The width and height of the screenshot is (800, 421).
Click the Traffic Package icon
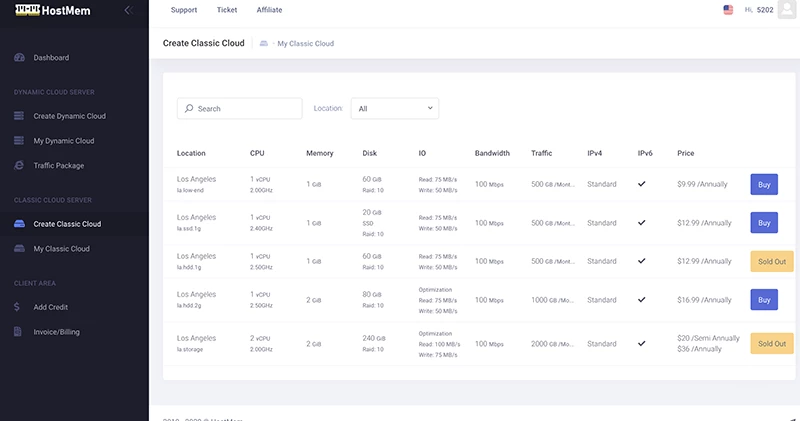[x=20, y=165]
